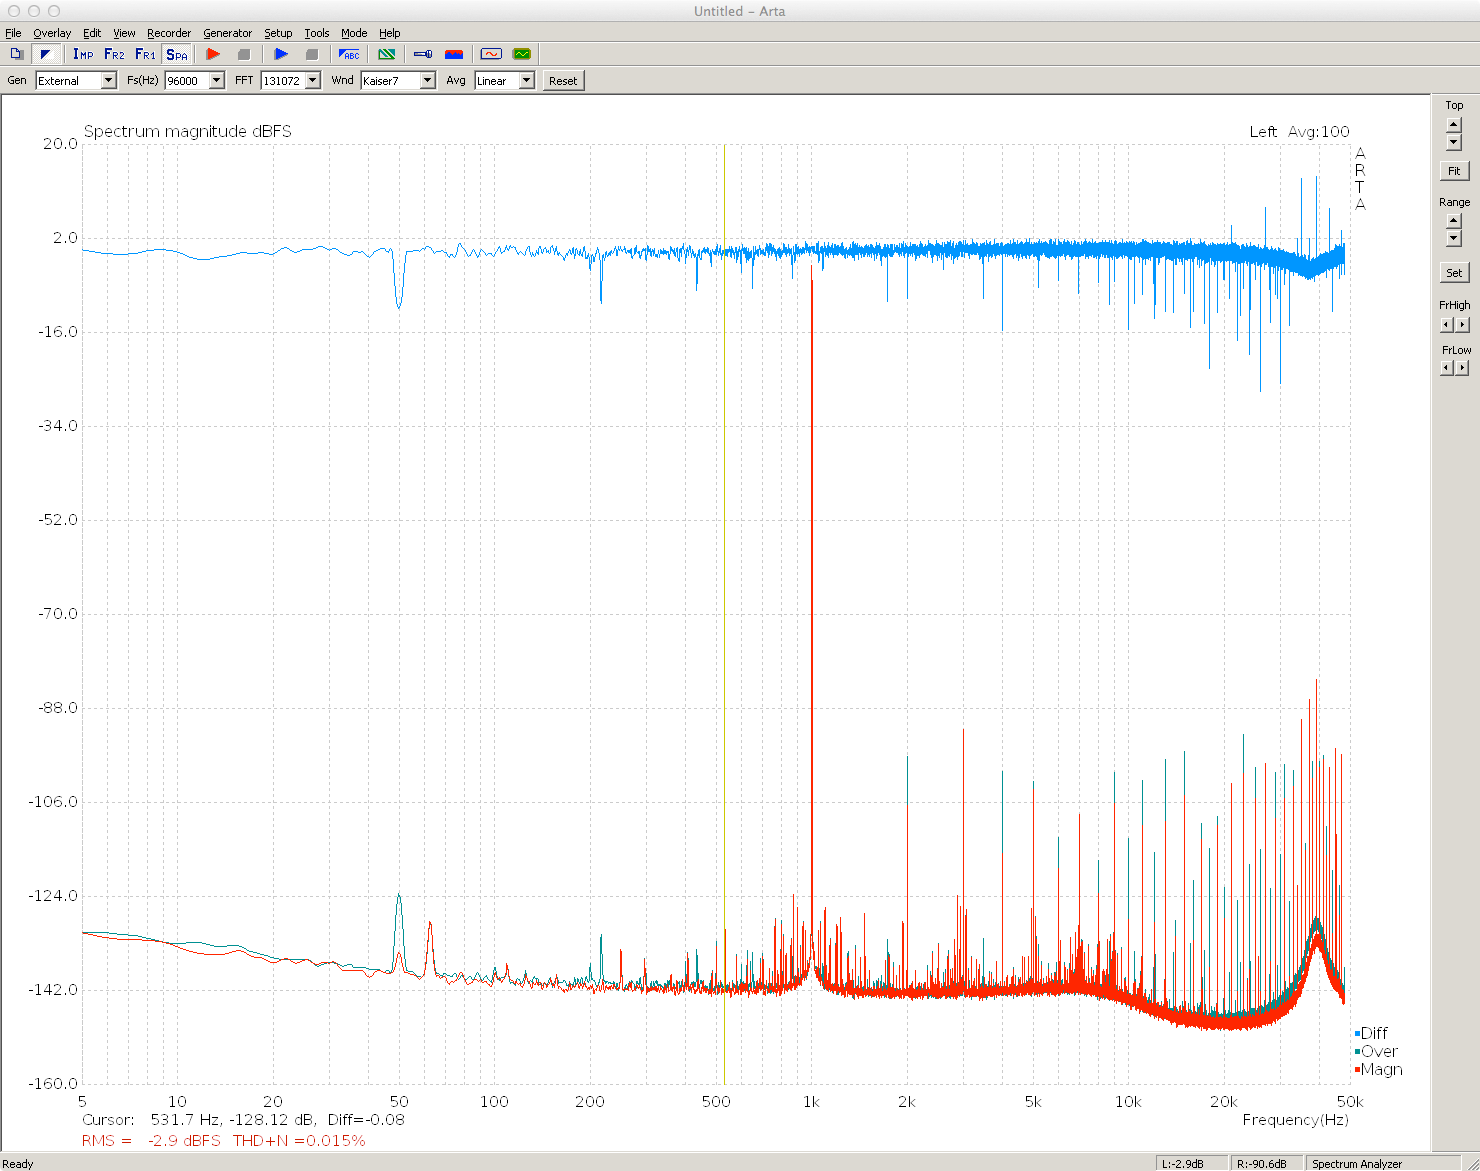Click the Reset averaging button
Viewport: 1480px width, 1171px height.
tap(563, 81)
